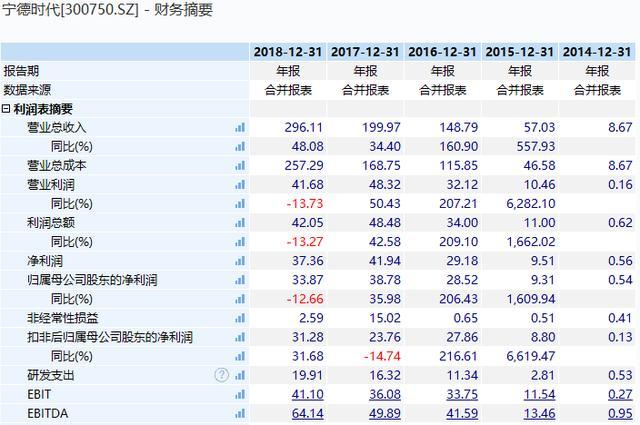Collapse the 利润表摘要 section
Image resolution: width=640 pixels, height=425 pixels.
tap(6, 109)
